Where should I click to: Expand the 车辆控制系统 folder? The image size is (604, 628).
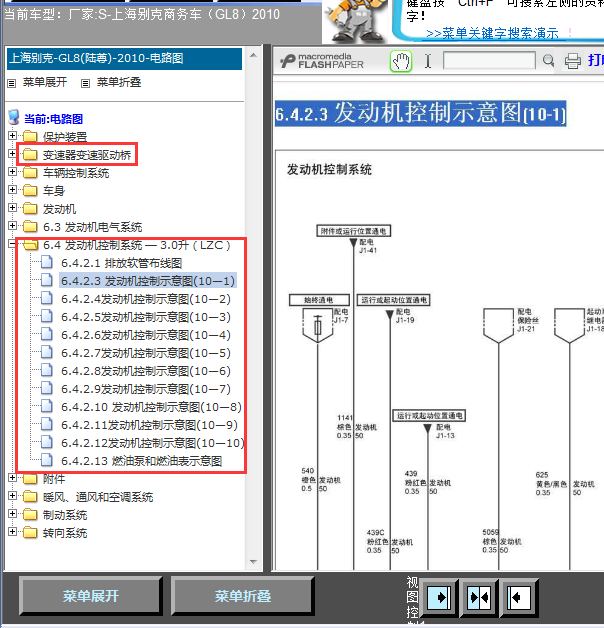coord(12,171)
